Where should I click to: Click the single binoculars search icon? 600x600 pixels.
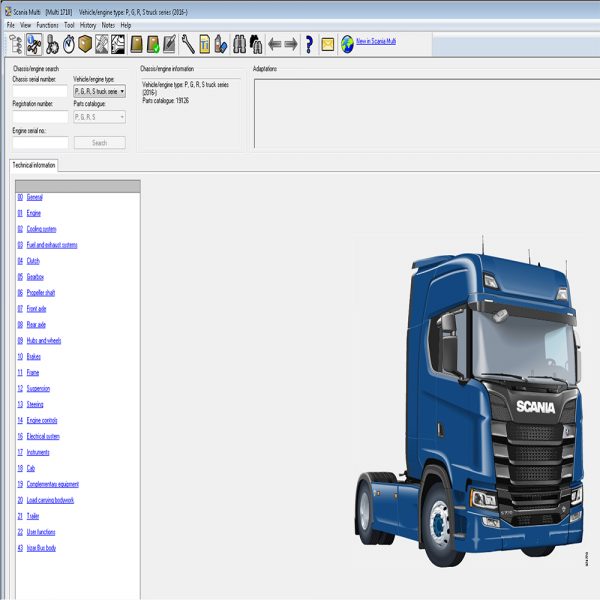(240, 44)
